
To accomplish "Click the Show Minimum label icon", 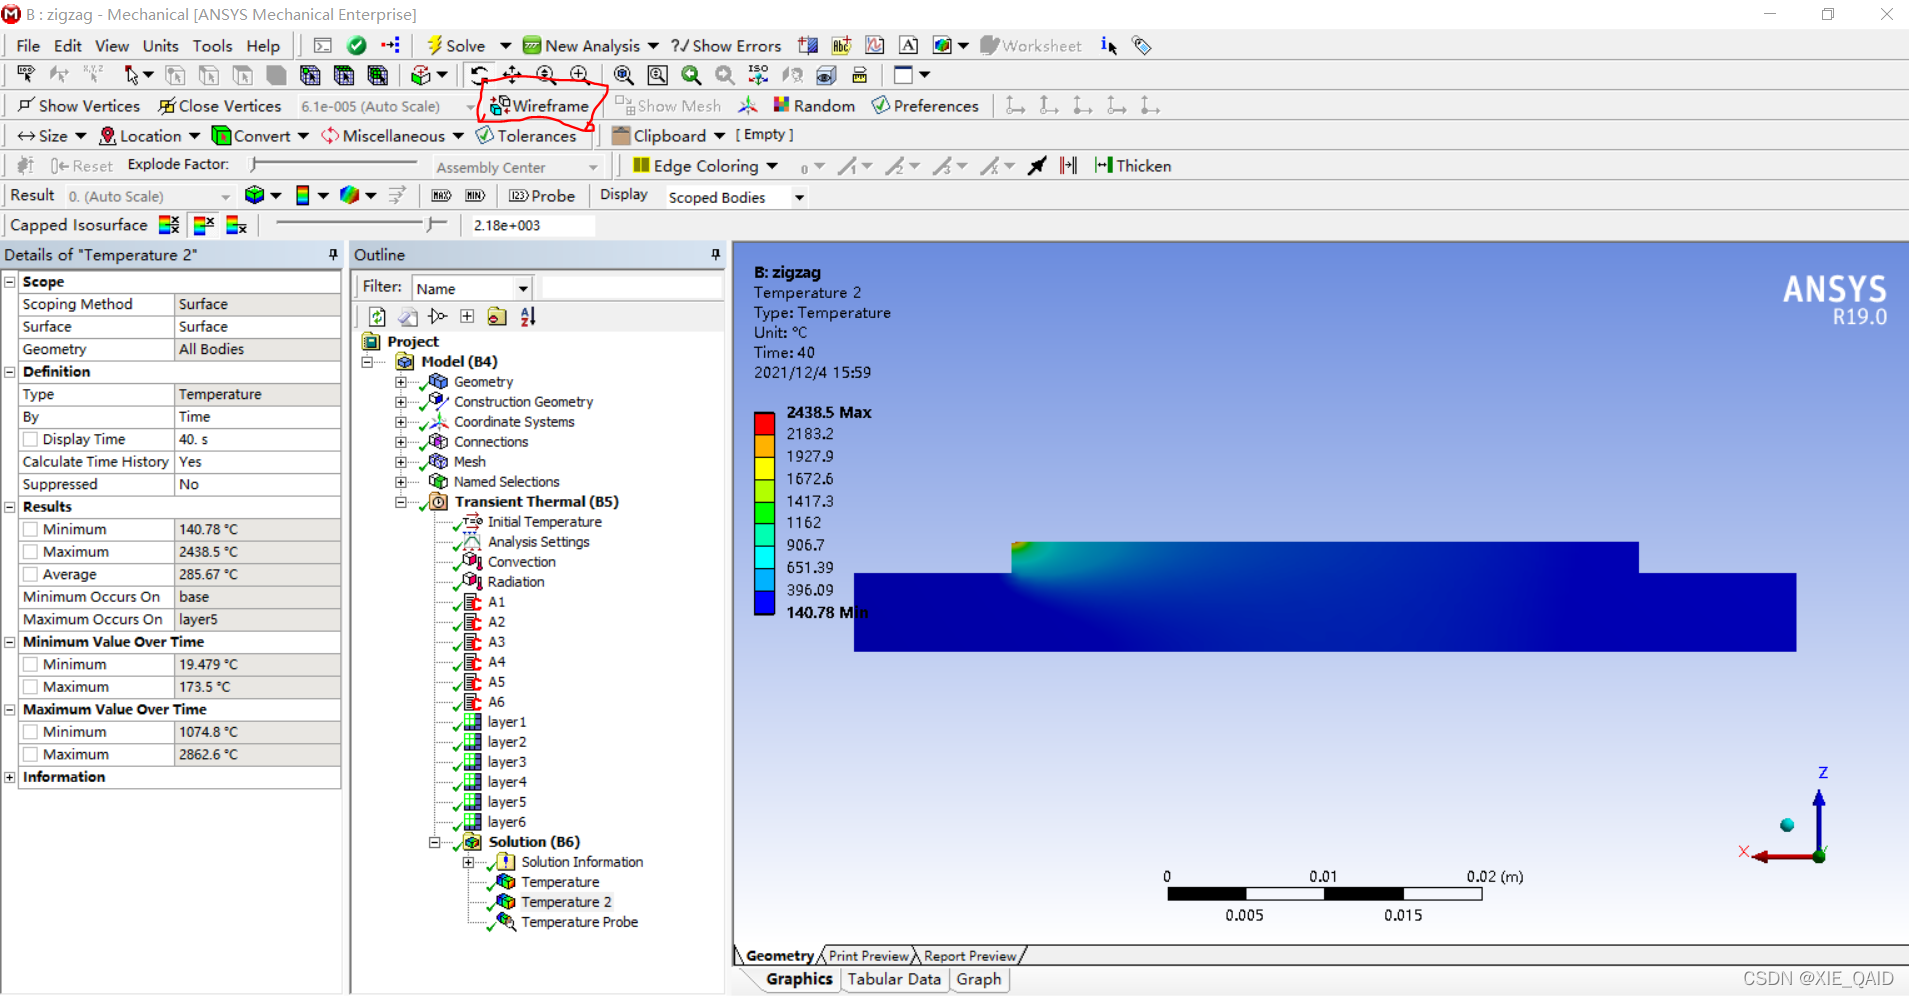I will coord(475,196).
